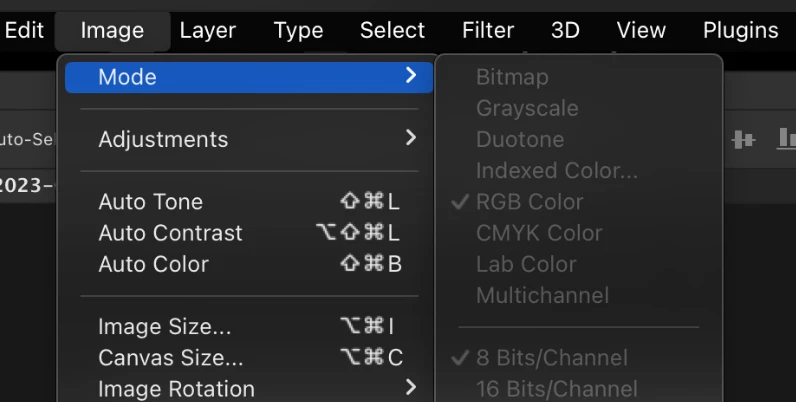
Task: Choose Auto Color command
Action: coord(249,264)
